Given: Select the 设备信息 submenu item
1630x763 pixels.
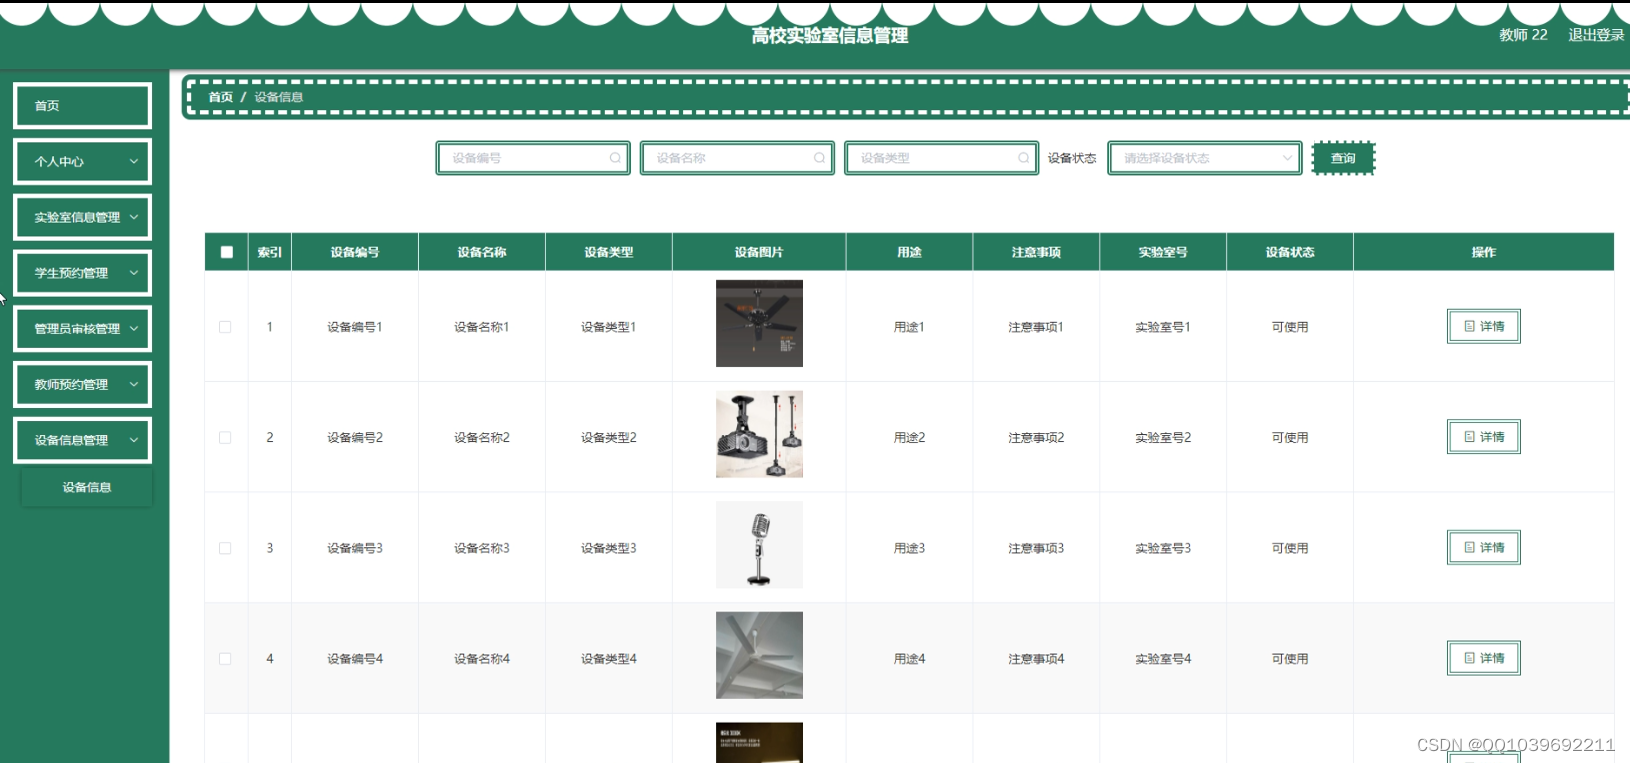Looking at the screenshot, I should pos(87,487).
